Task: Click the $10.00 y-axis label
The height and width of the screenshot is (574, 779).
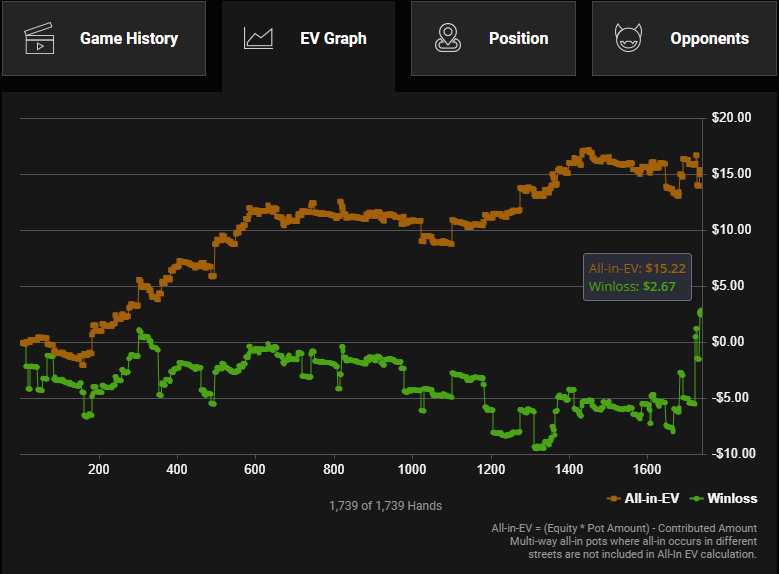Action: 731,230
